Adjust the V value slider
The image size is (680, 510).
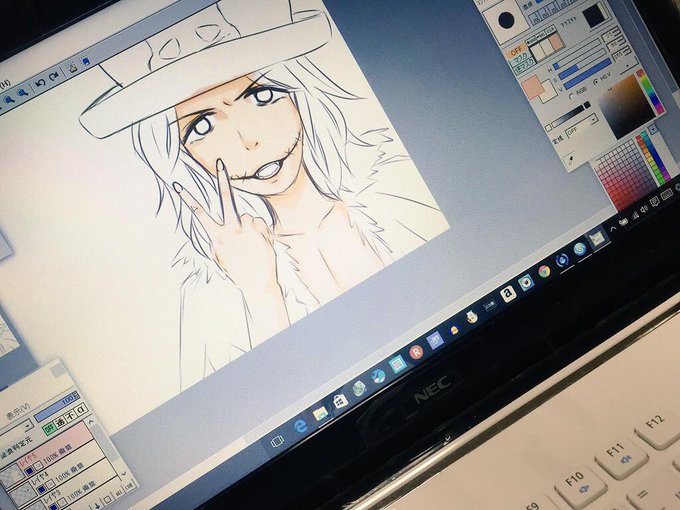pyautogui.click(x=587, y=75)
